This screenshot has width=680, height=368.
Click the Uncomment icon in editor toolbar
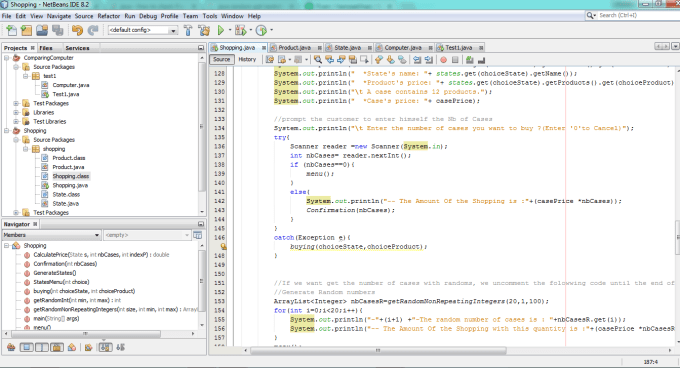pyautogui.click(x=481, y=59)
